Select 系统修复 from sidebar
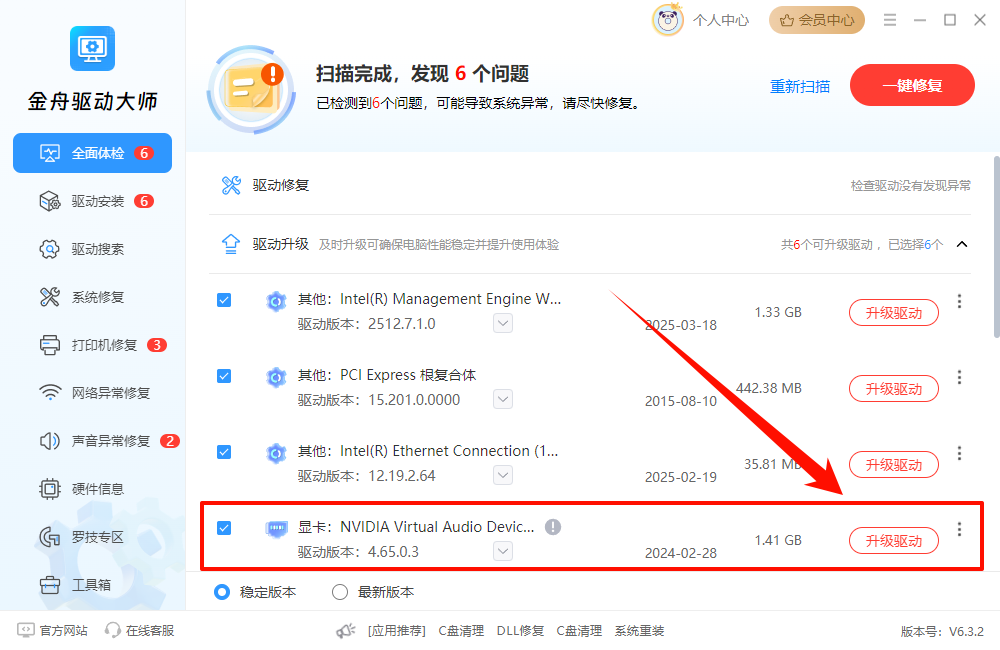Image resolution: width=1000 pixels, height=650 pixels. (92, 297)
